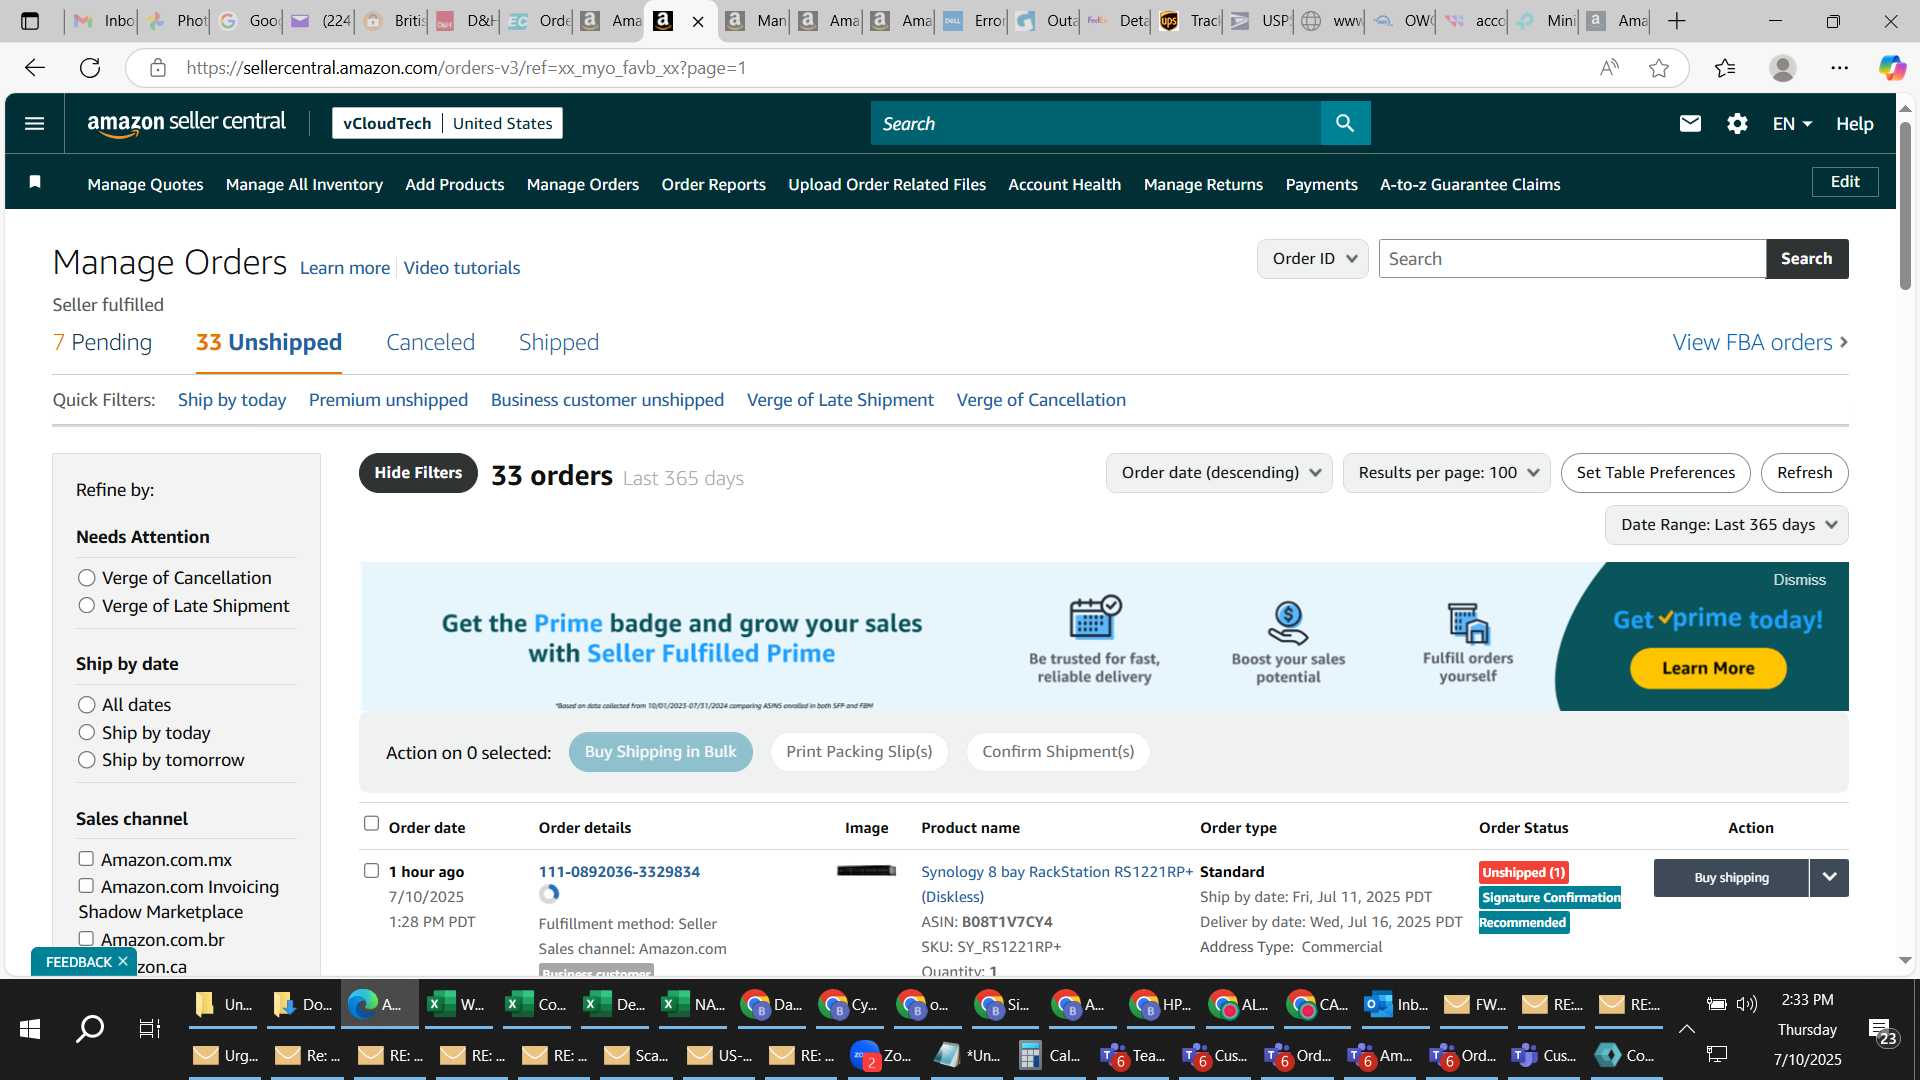Screen dimensions: 1920x1080
Task: Click the browser profile avatar icon
Action: click(x=1782, y=68)
